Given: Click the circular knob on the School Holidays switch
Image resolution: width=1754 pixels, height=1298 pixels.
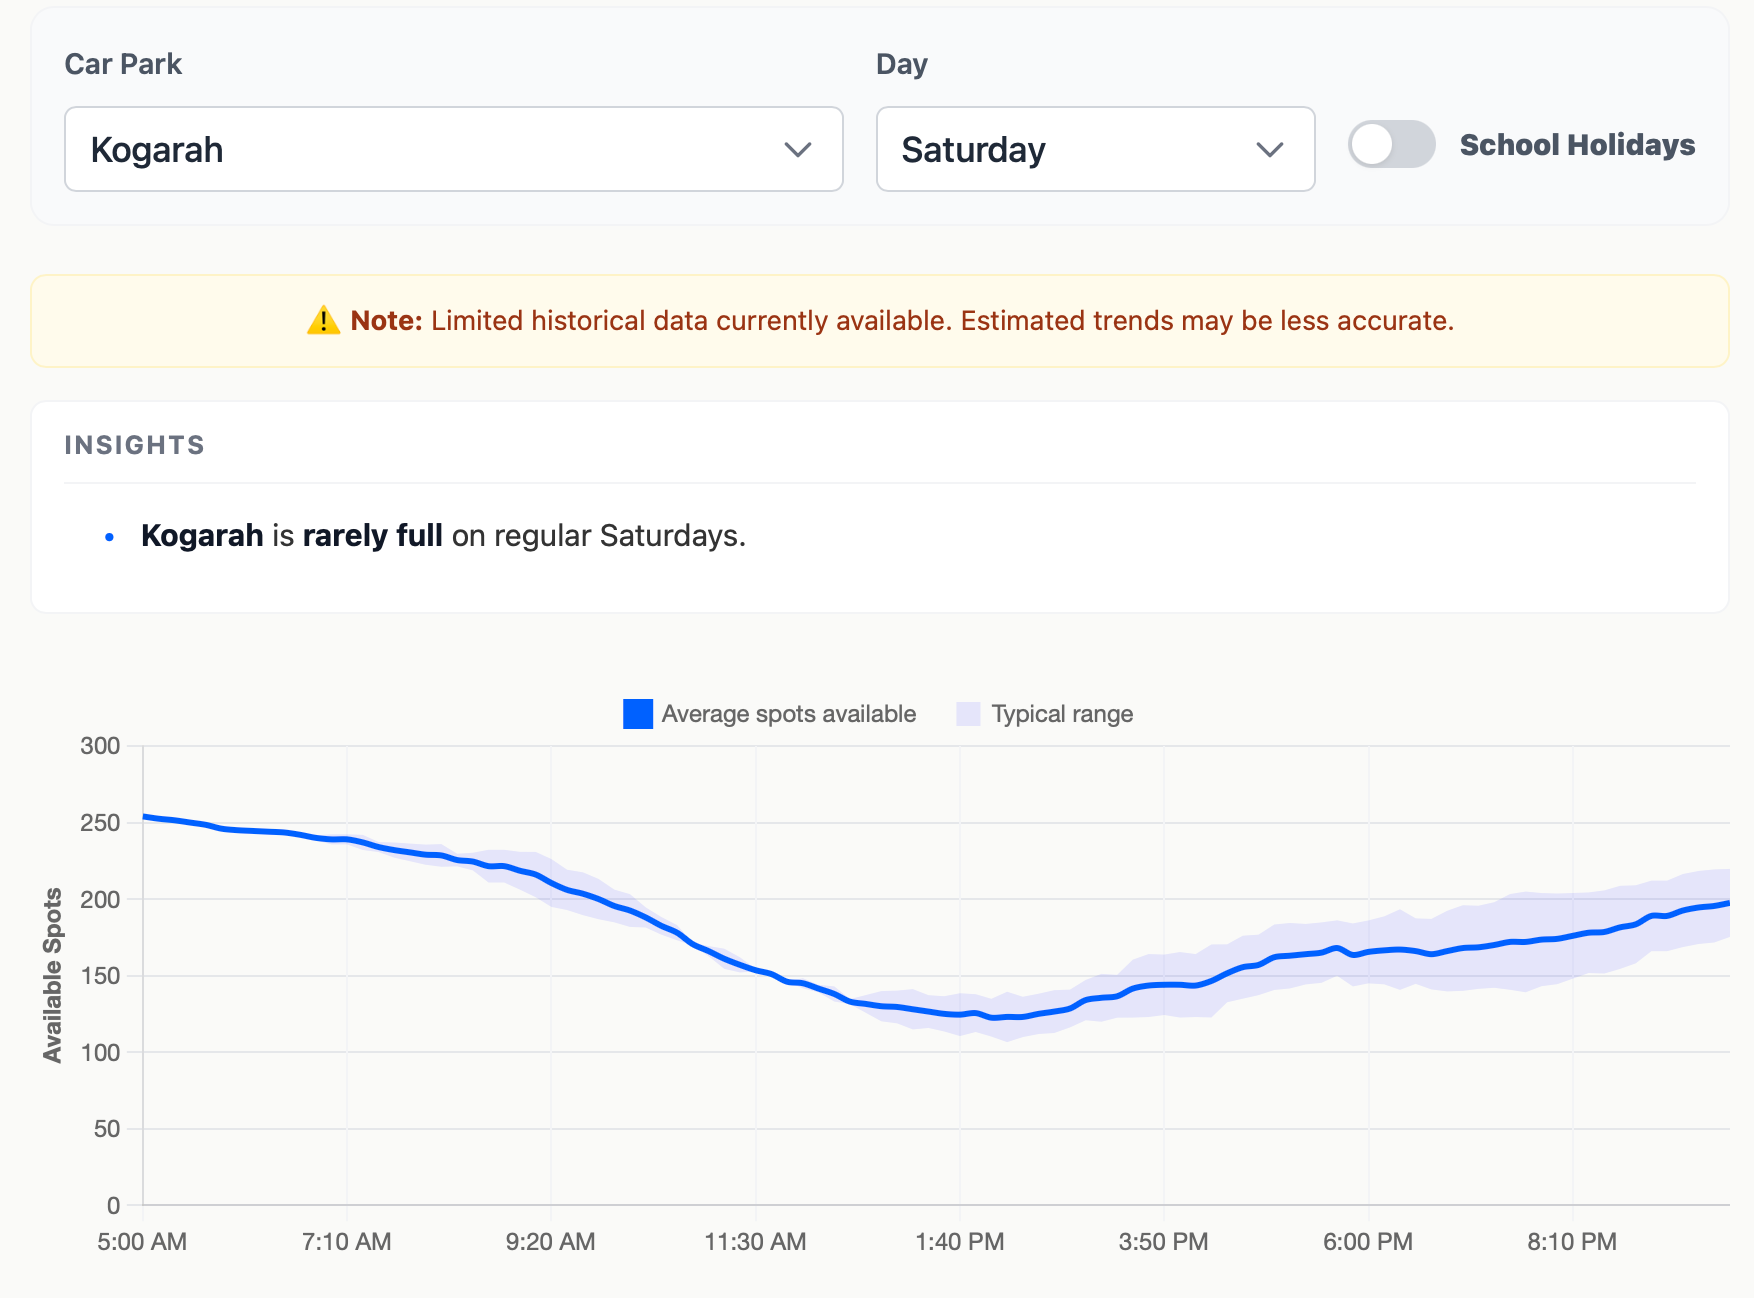Looking at the screenshot, I should pos(1372,144).
